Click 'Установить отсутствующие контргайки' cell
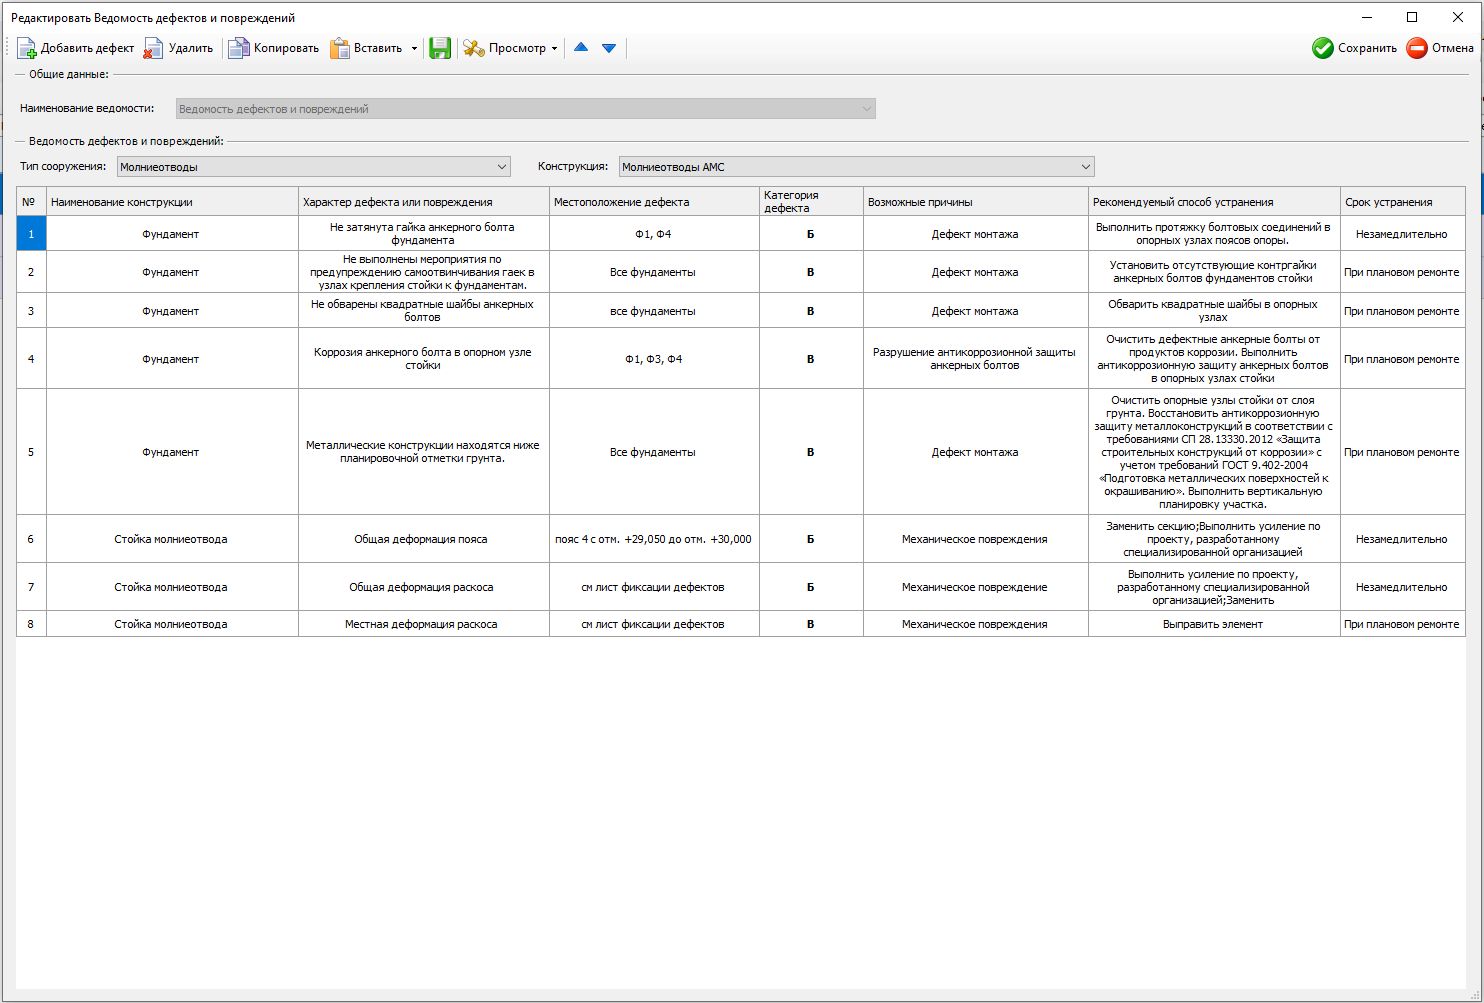This screenshot has height=1003, width=1484. [1214, 272]
